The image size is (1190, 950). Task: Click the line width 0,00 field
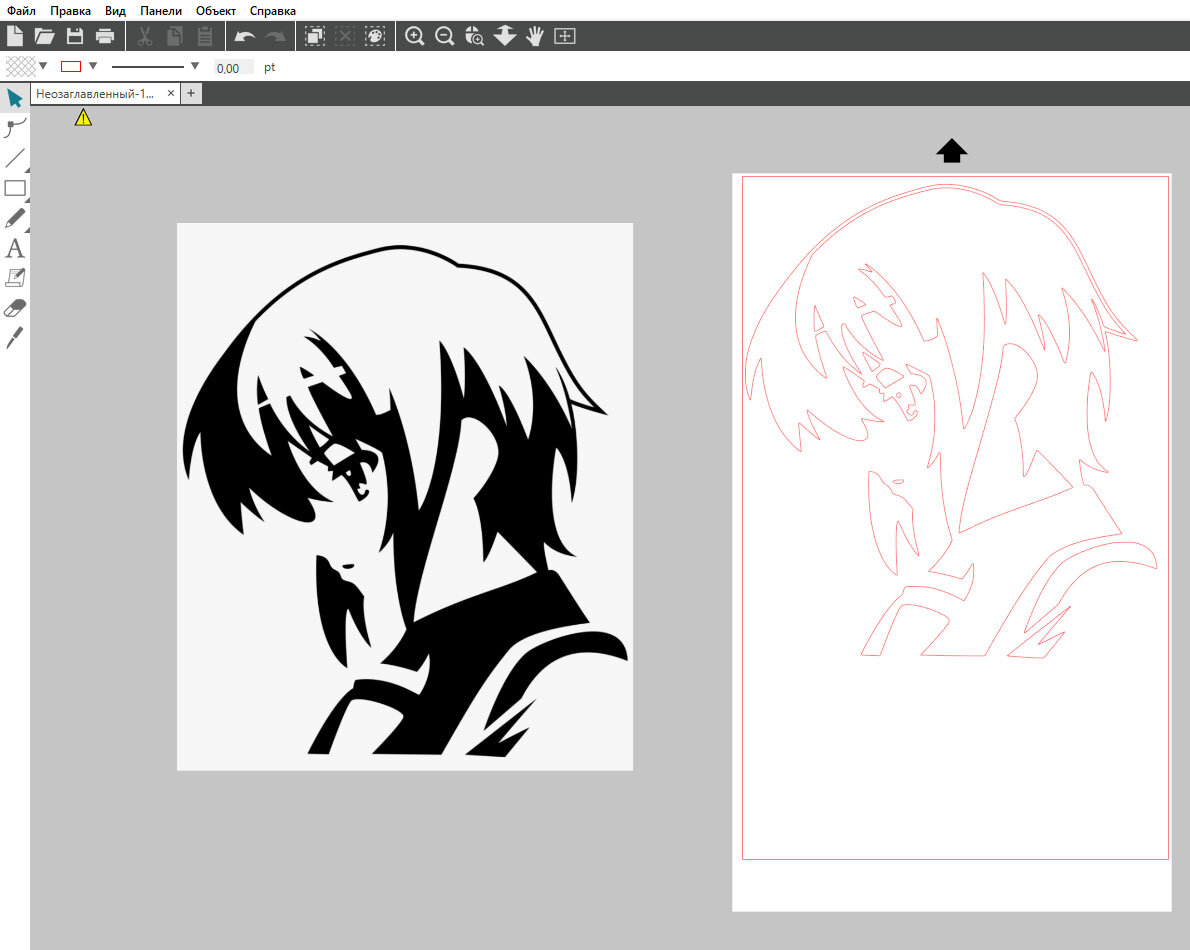(233, 68)
